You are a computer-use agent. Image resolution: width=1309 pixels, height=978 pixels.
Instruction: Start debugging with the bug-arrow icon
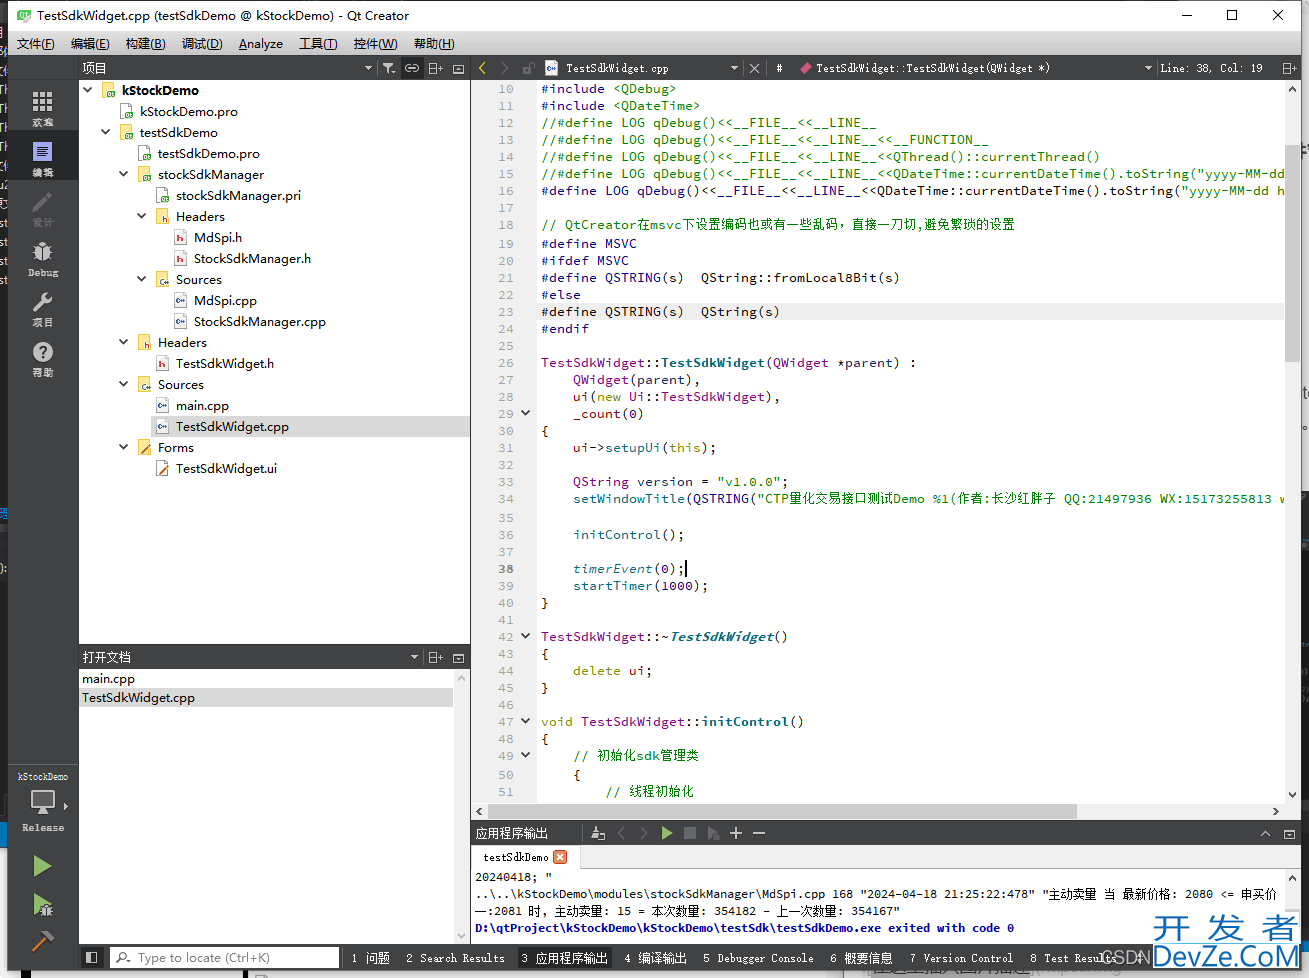coord(42,905)
